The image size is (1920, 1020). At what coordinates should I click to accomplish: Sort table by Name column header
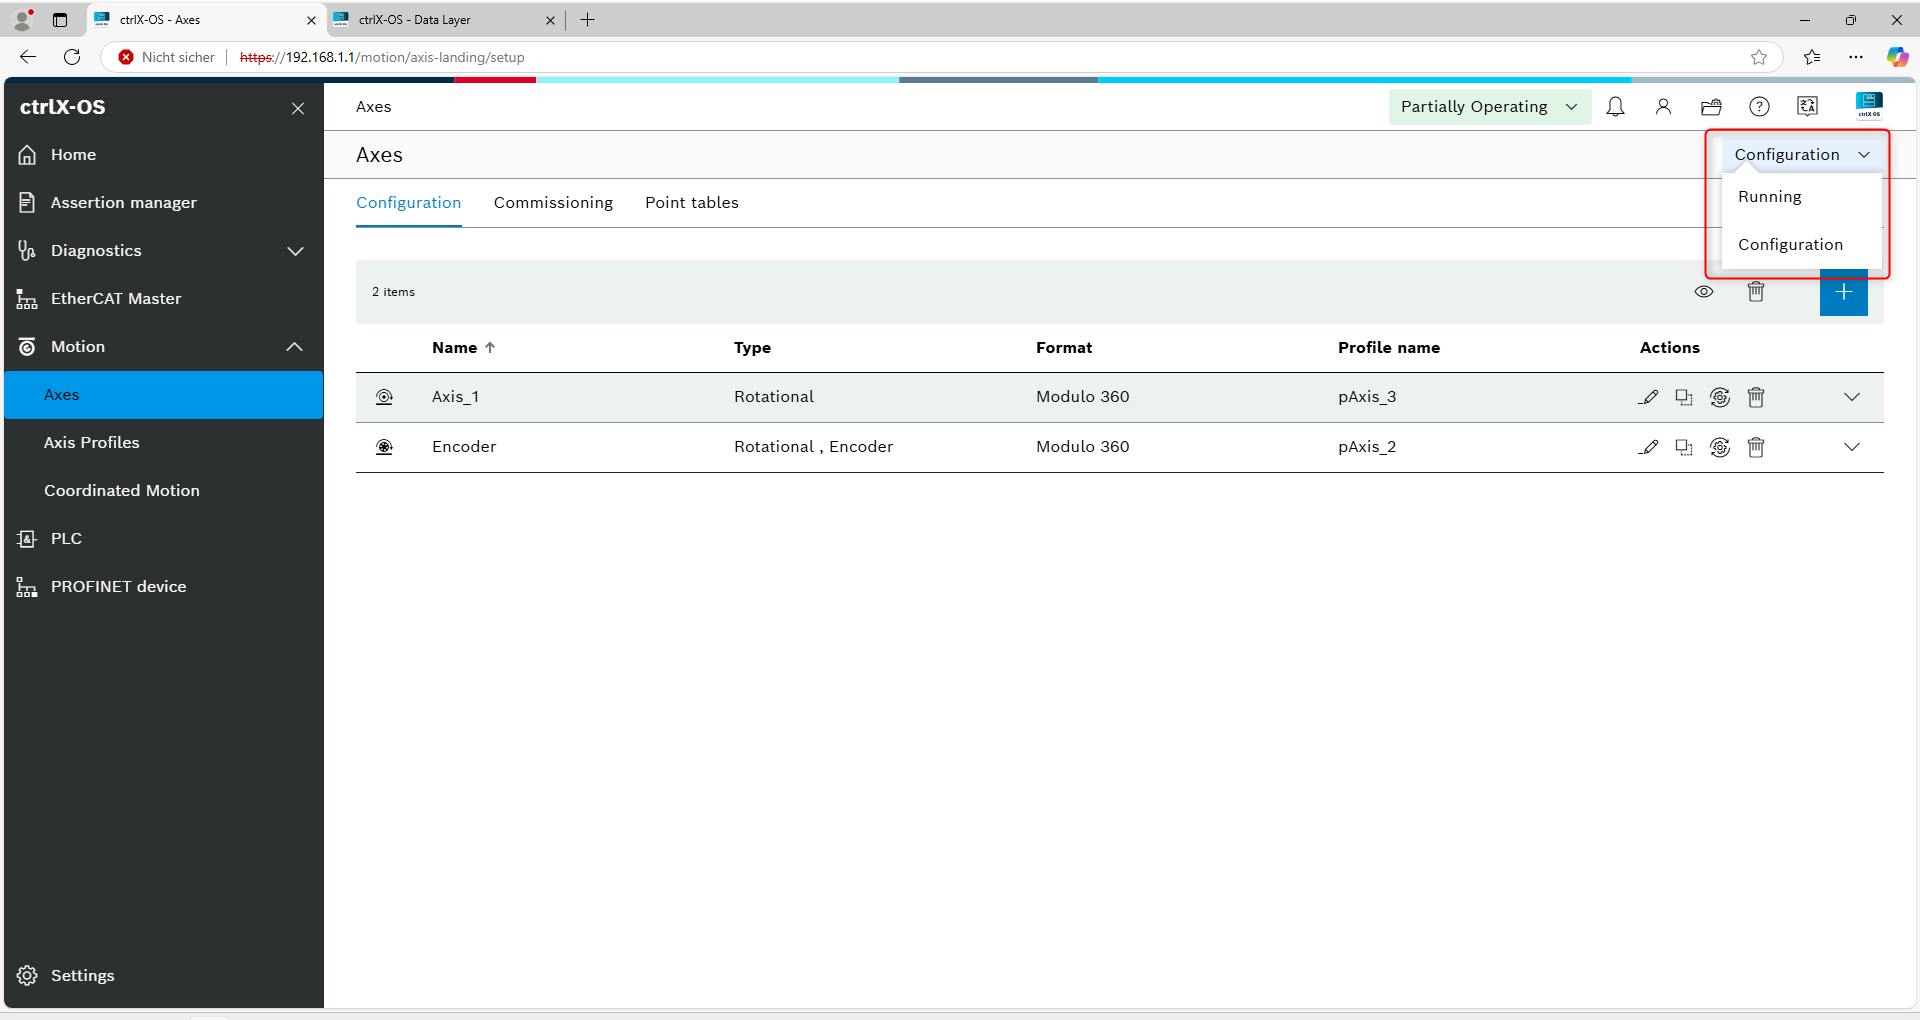click(455, 348)
